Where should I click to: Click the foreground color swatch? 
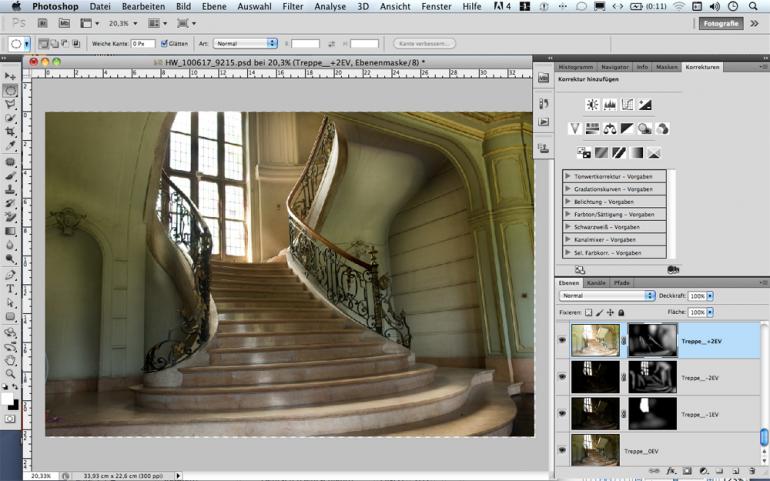click(7, 397)
